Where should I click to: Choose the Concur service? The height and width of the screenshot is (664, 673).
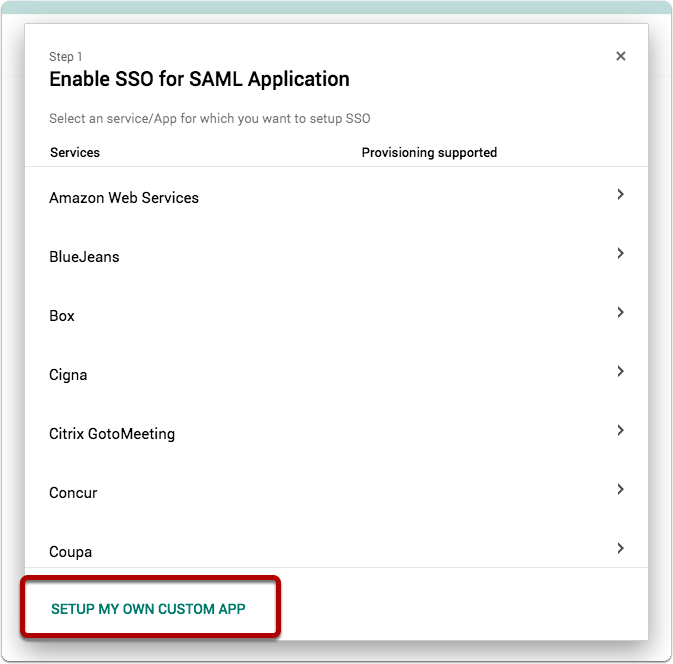(73, 493)
